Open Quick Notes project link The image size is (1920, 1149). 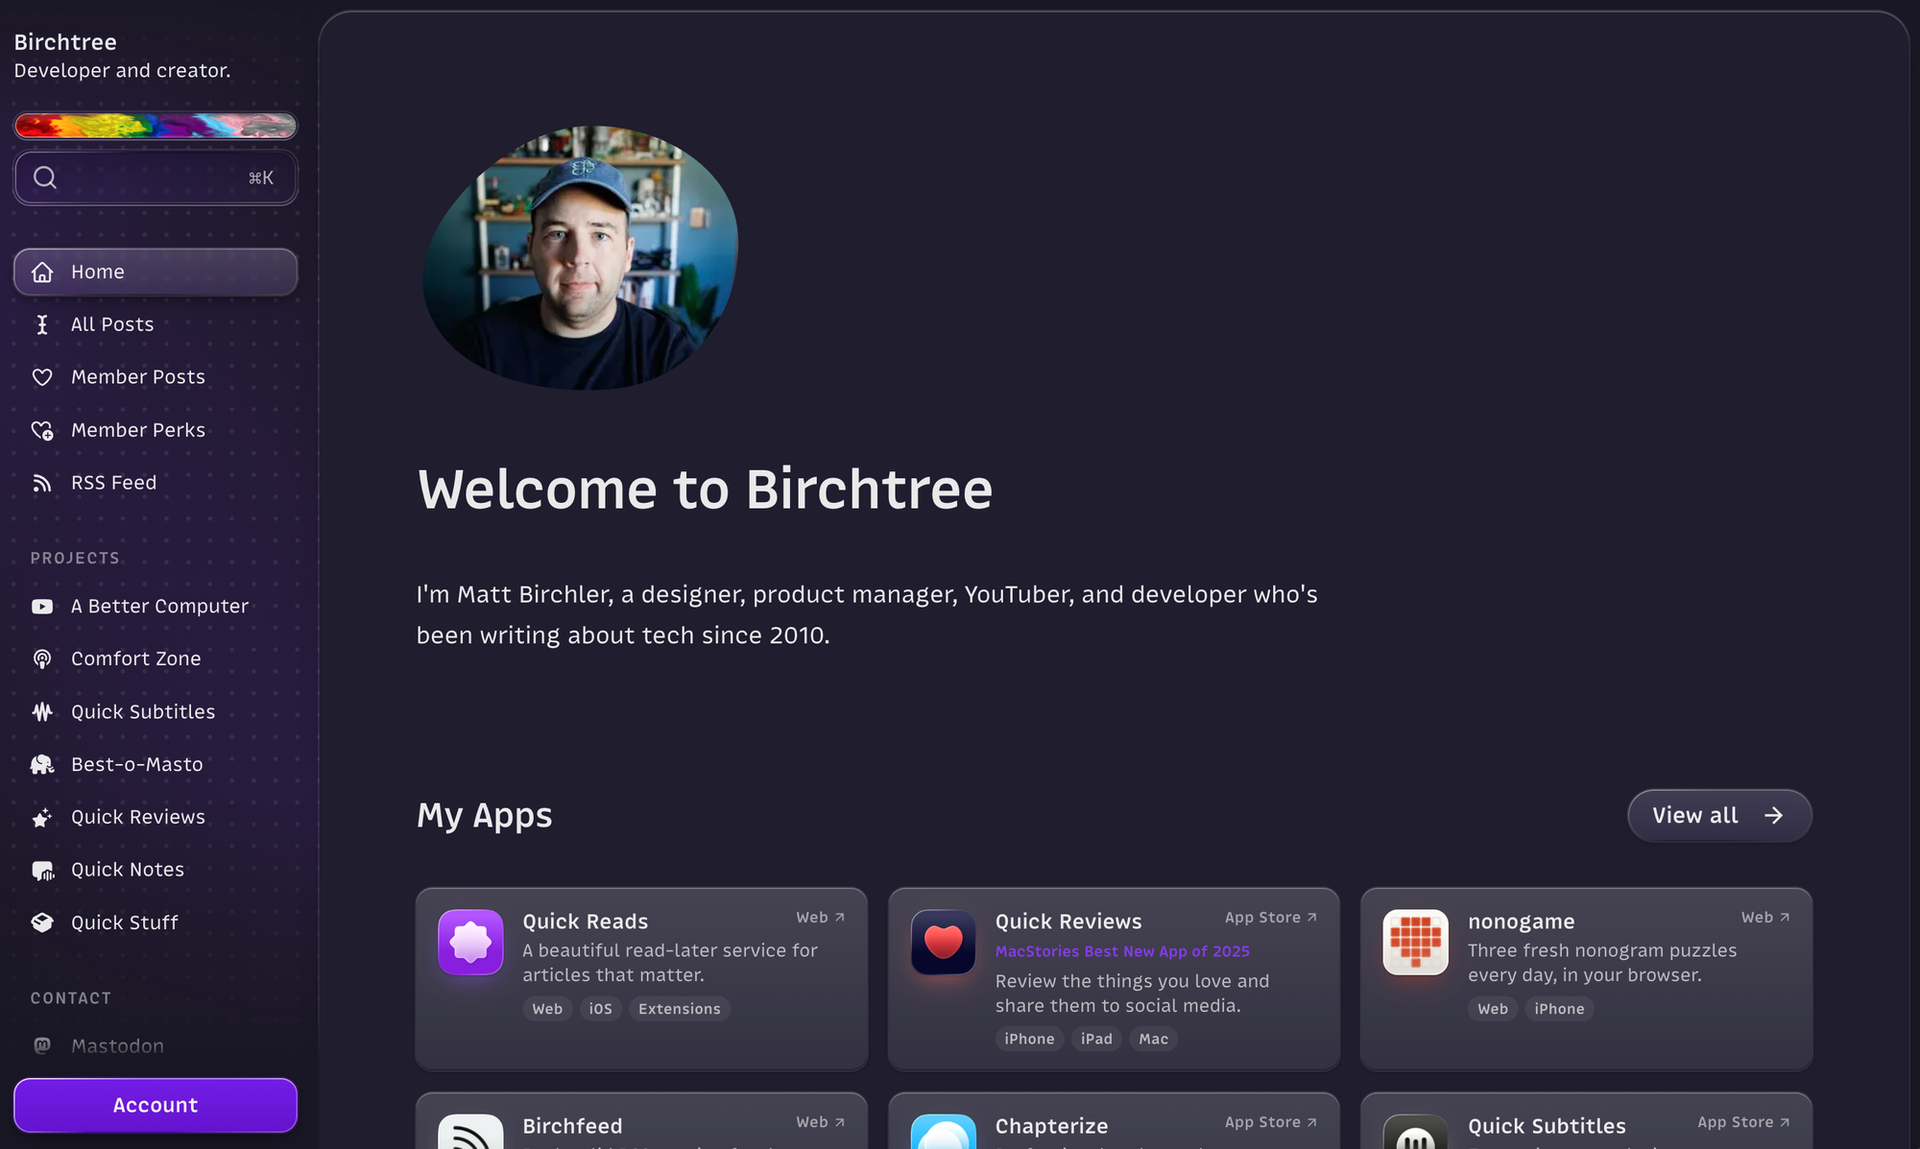tap(155, 870)
